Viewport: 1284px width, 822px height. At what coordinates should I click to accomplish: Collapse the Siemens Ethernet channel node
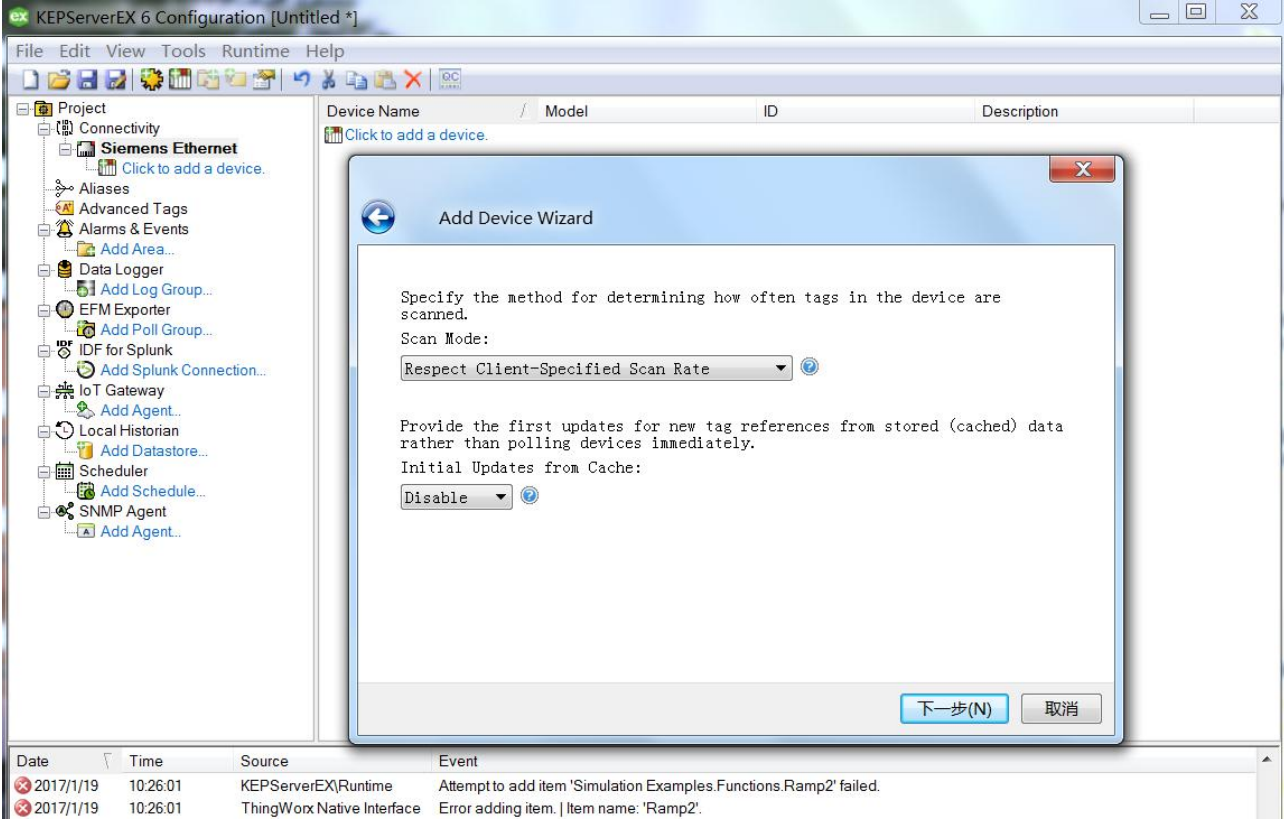[x=63, y=148]
